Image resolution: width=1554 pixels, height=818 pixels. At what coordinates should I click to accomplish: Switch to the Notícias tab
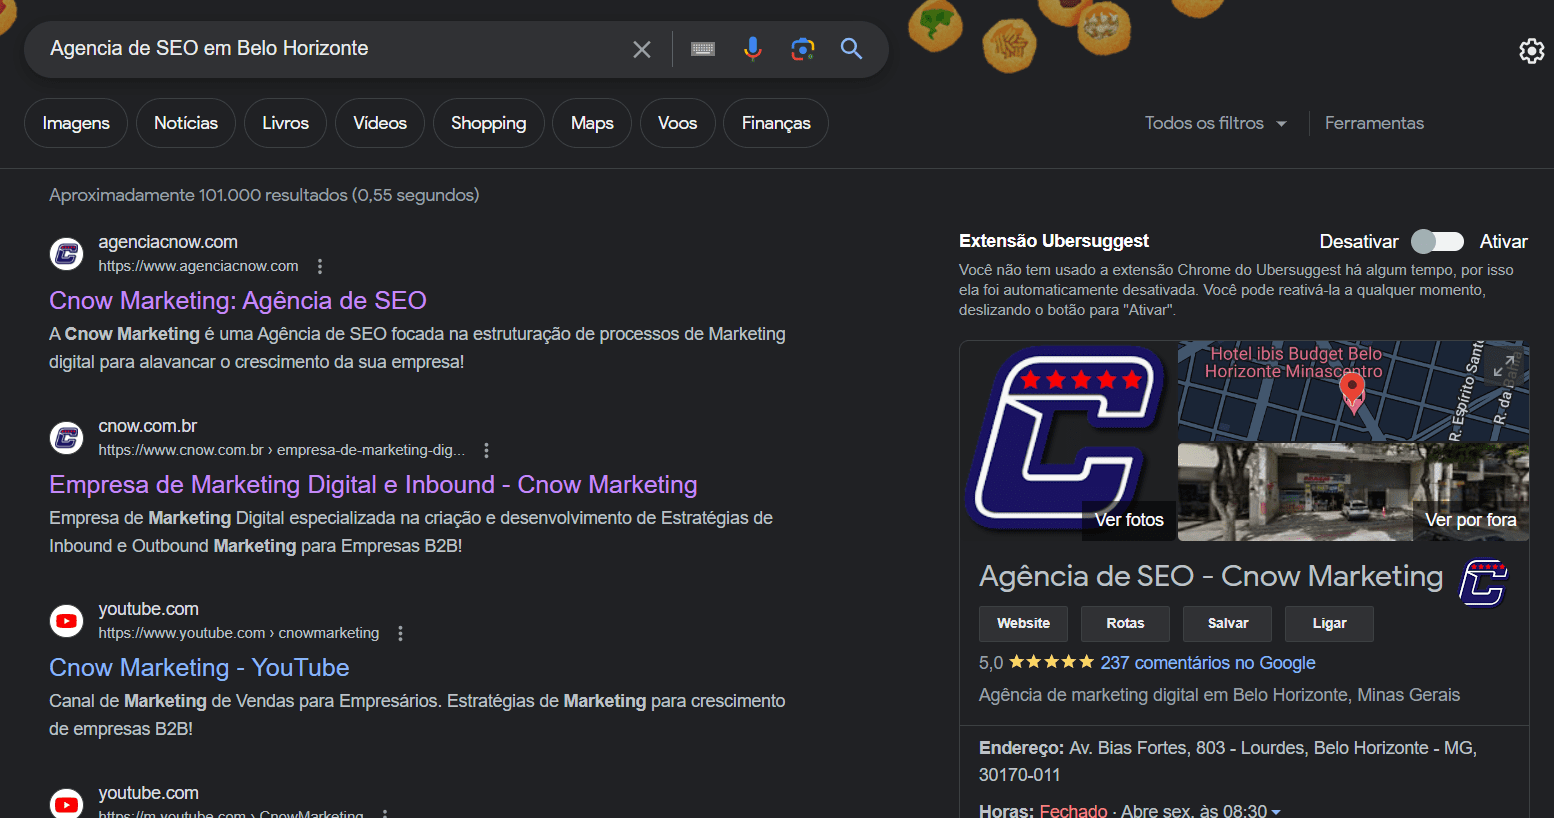[x=186, y=123]
